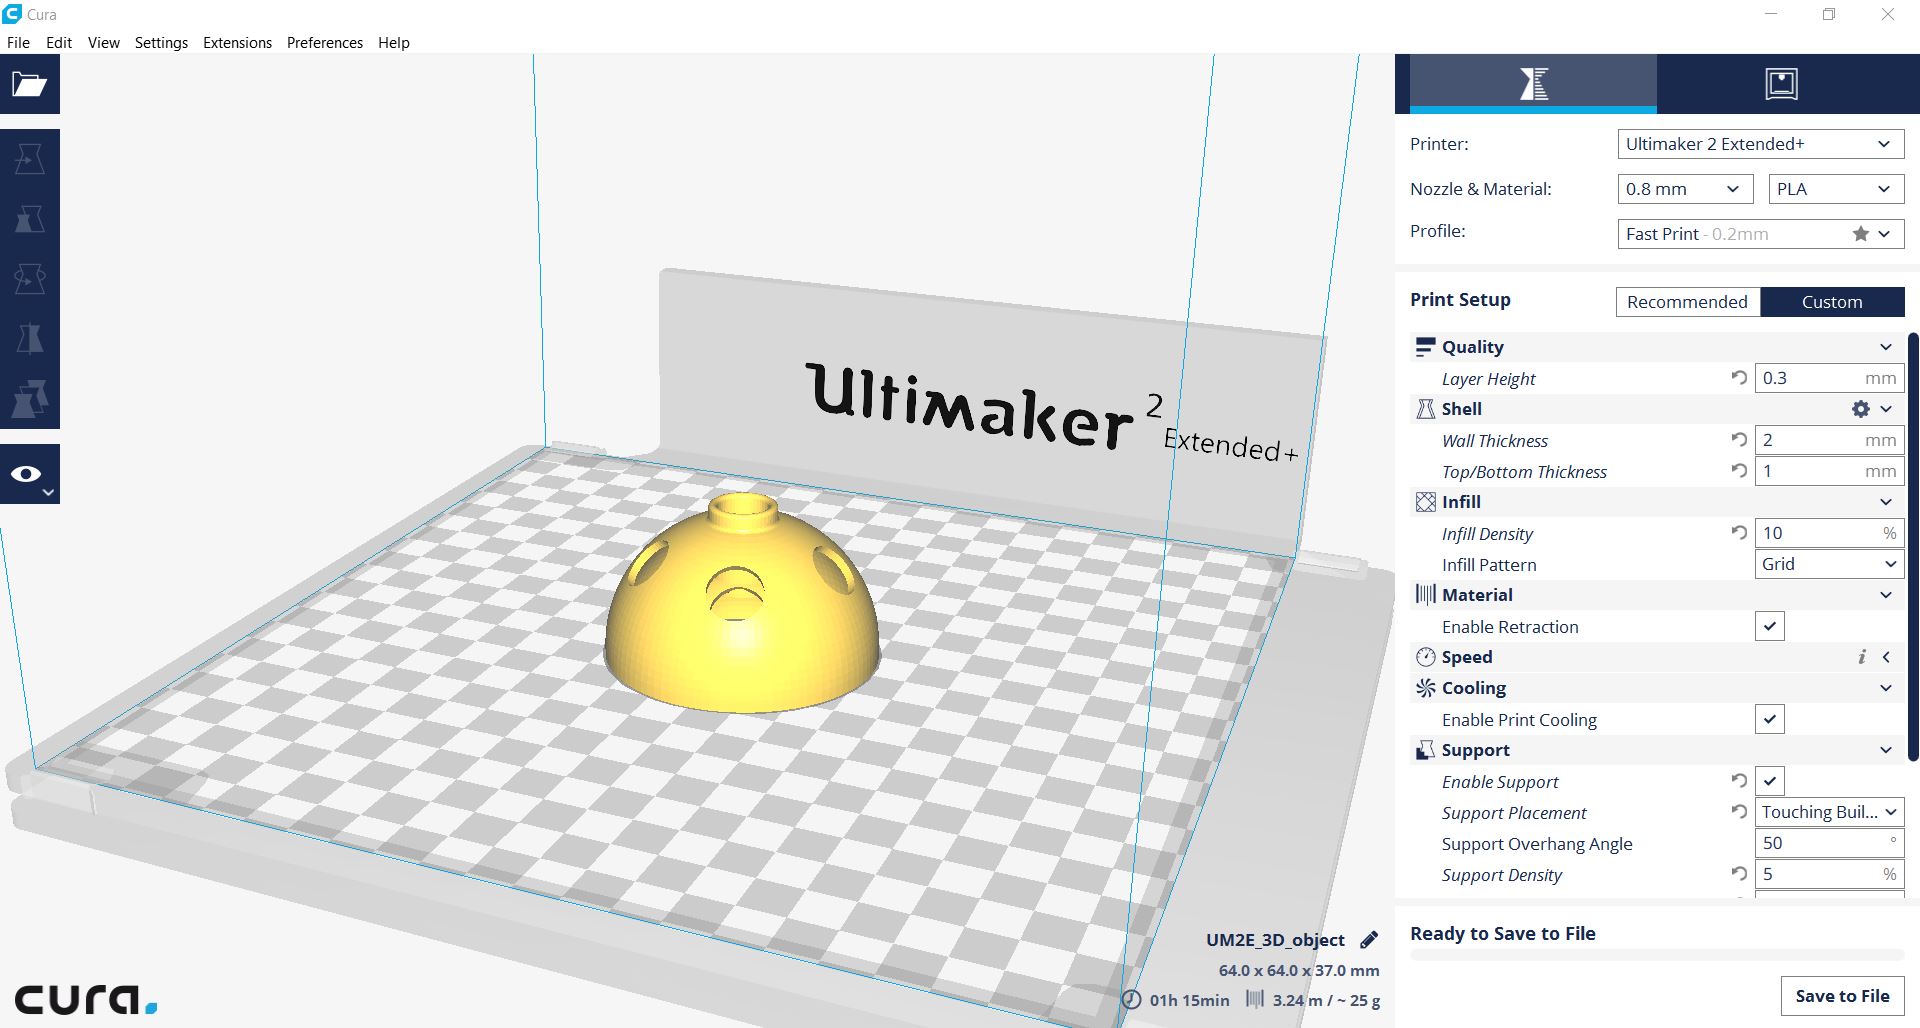Toggle Enable Retraction checkbox
1920x1028 pixels.
click(x=1769, y=626)
